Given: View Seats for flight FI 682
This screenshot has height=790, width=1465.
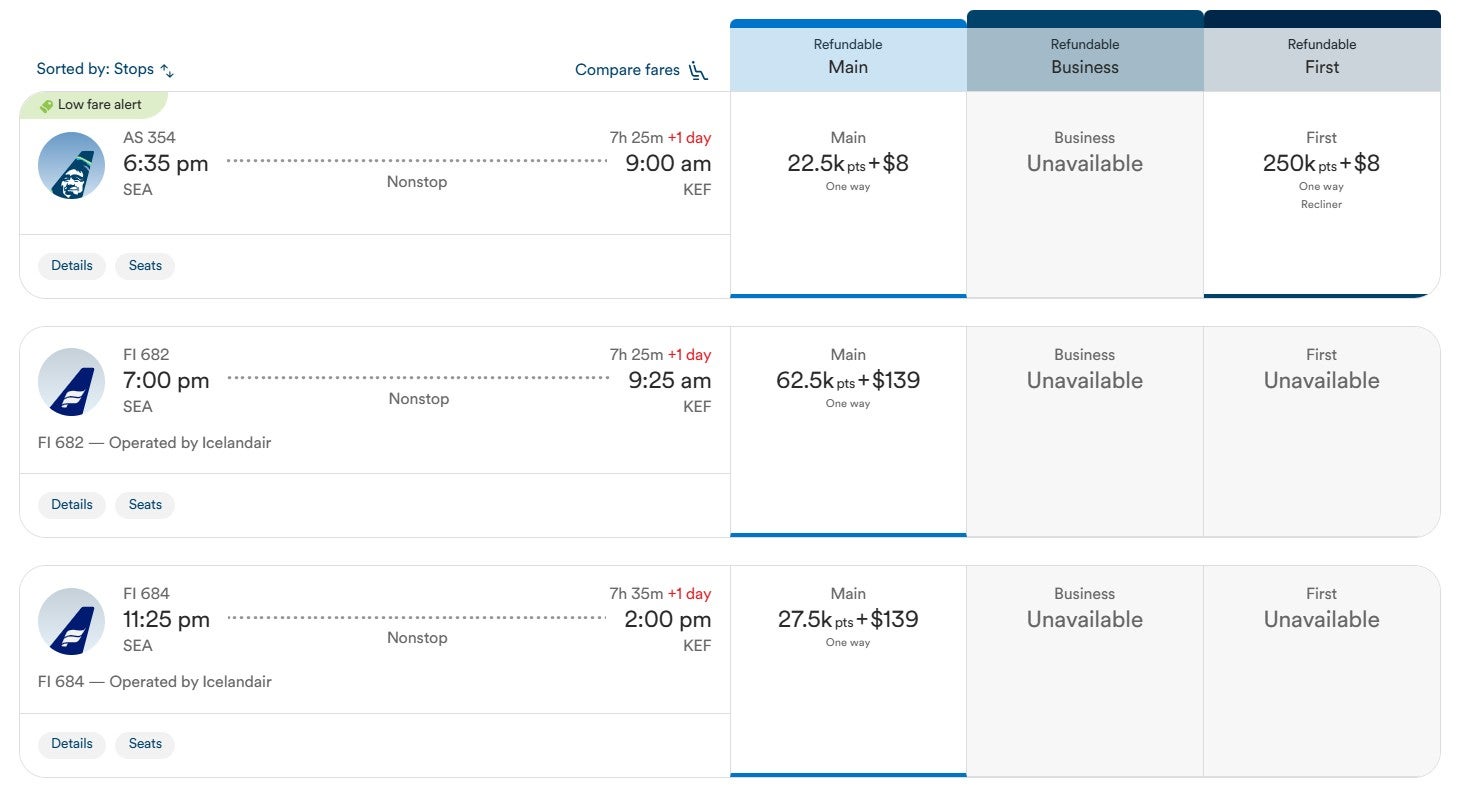Looking at the screenshot, I should [145, 505].
